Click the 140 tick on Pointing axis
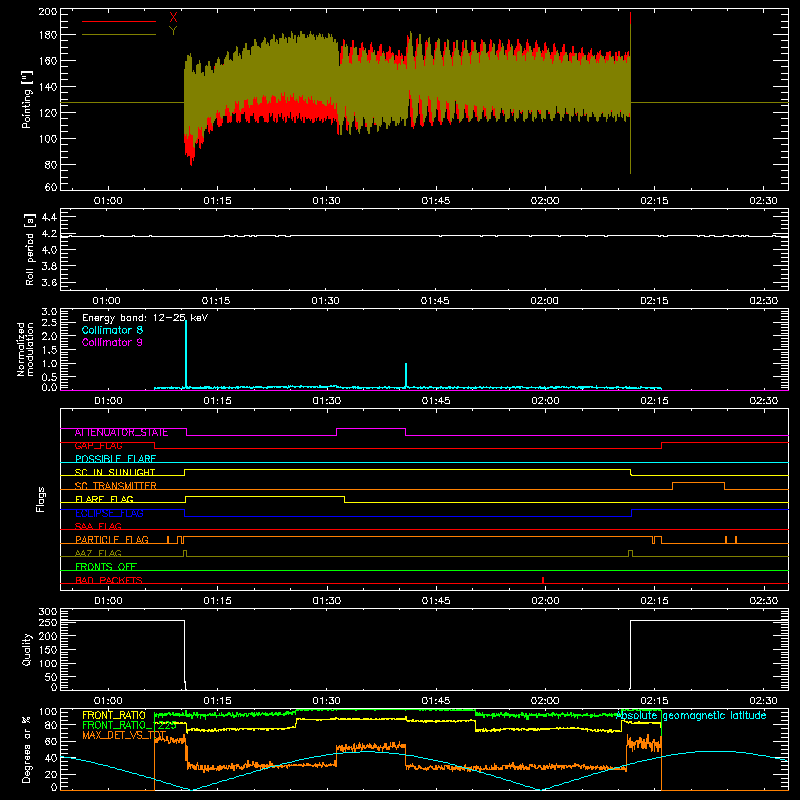The width and height of the screenshot is (800, 800). pos(49,87)
